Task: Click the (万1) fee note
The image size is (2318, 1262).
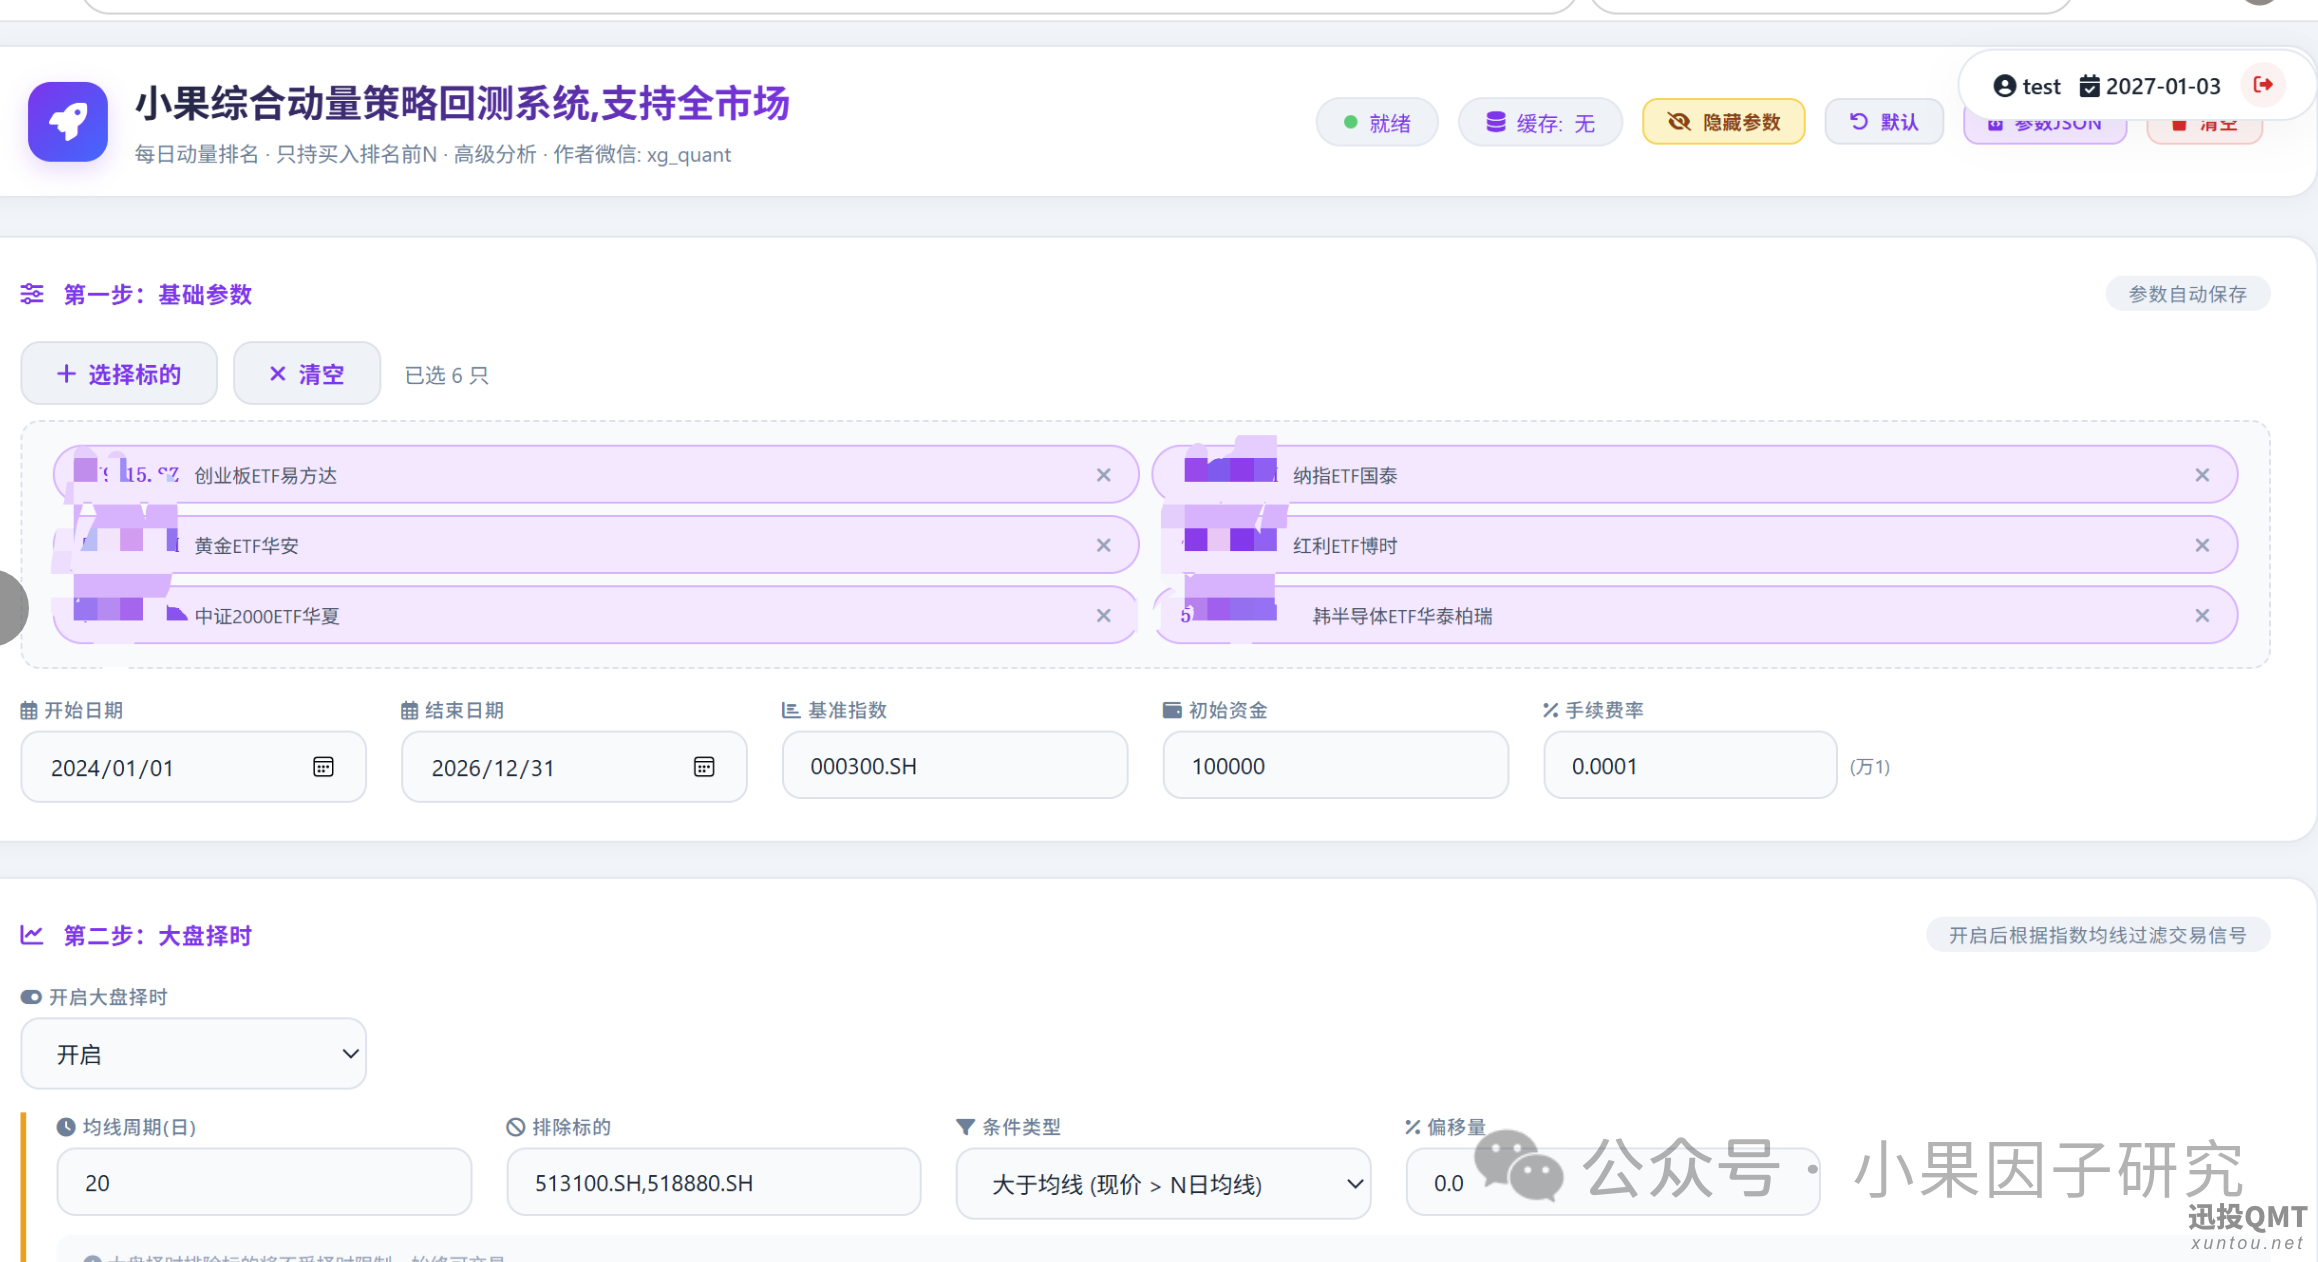Action: [1870, 767]
